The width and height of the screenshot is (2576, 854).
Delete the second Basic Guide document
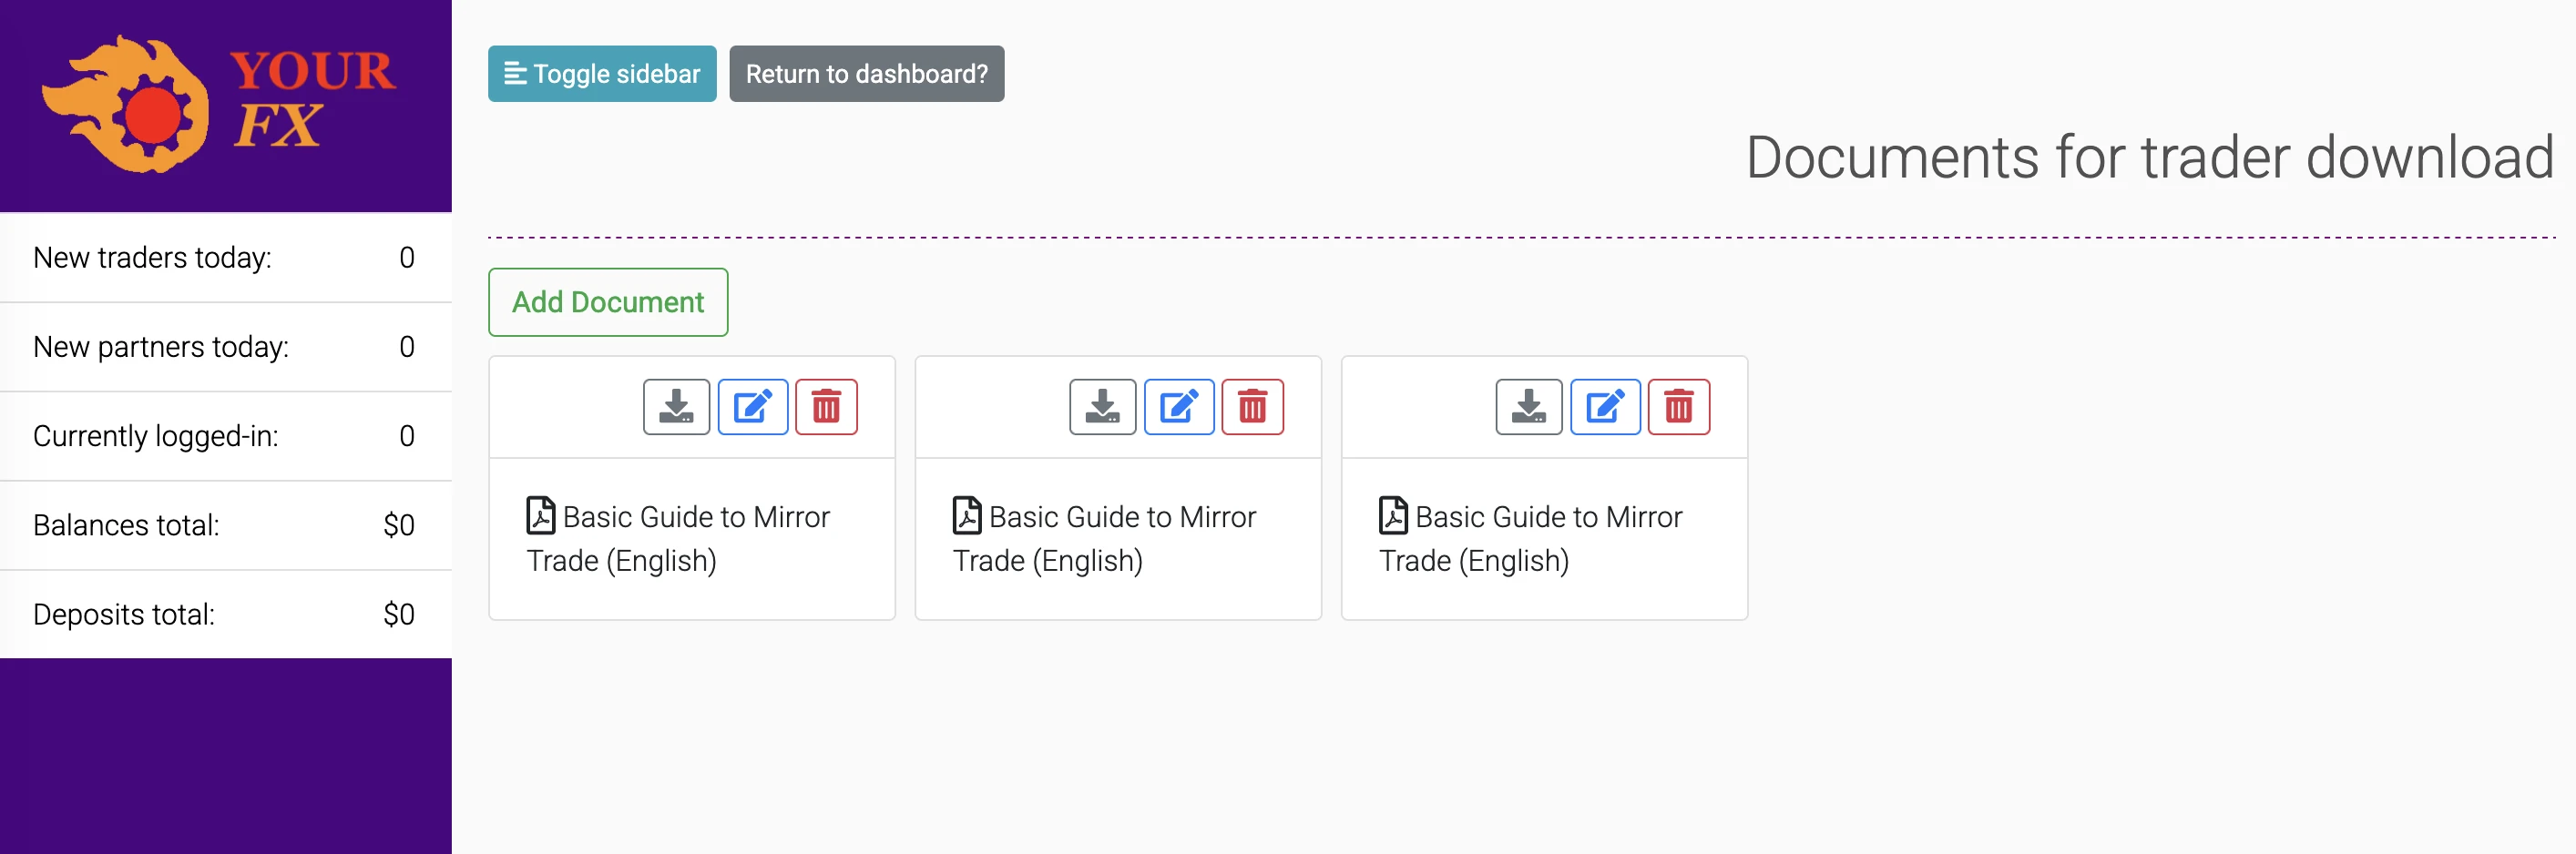pos(1252,407)
